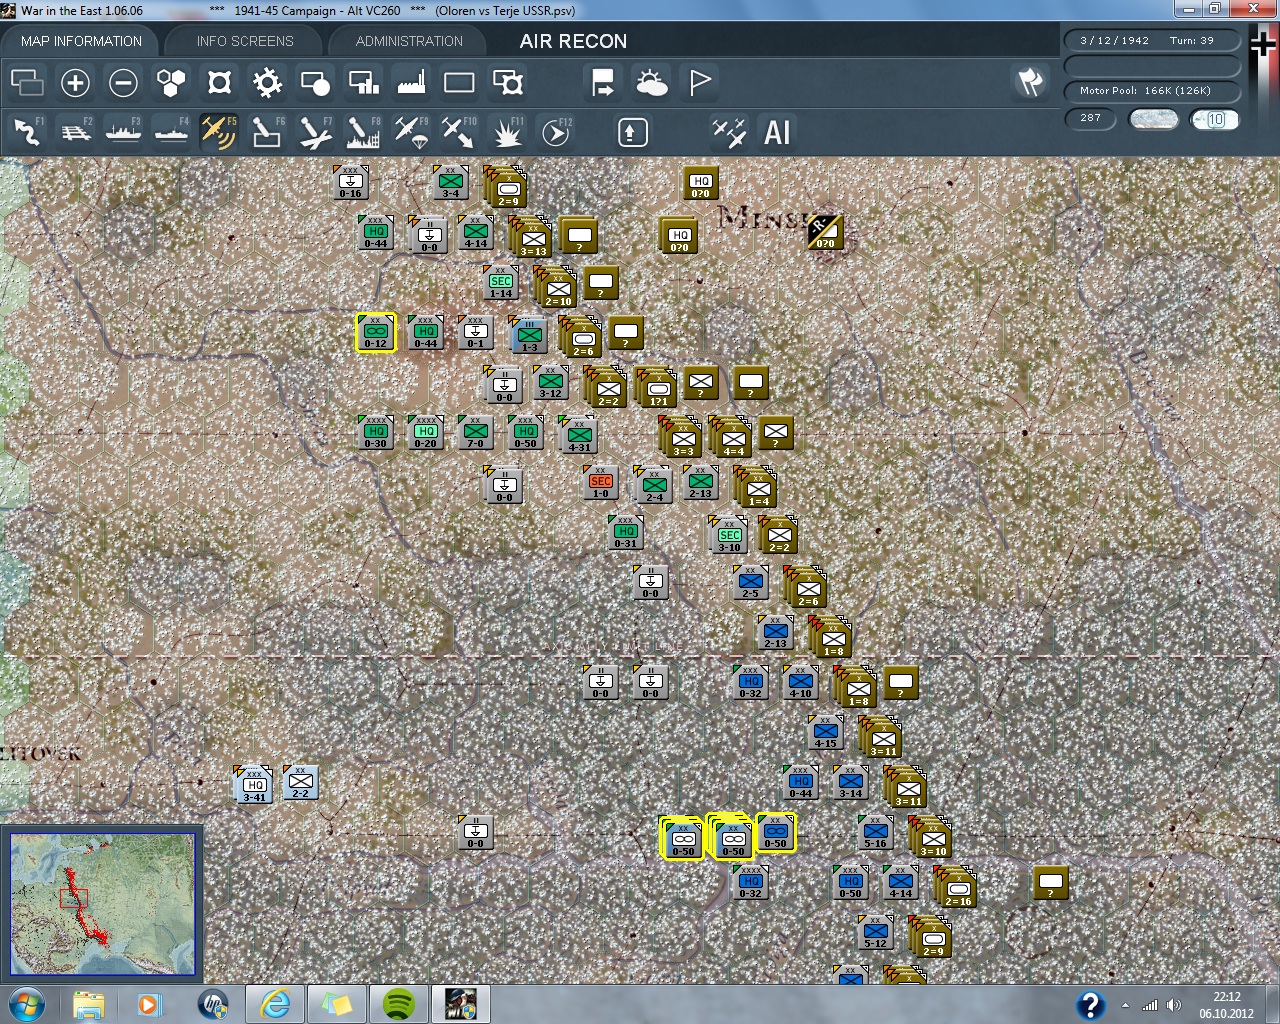Select Move mode (F1) icon
Viewport: 1280px width, 1024px height.
27,132
